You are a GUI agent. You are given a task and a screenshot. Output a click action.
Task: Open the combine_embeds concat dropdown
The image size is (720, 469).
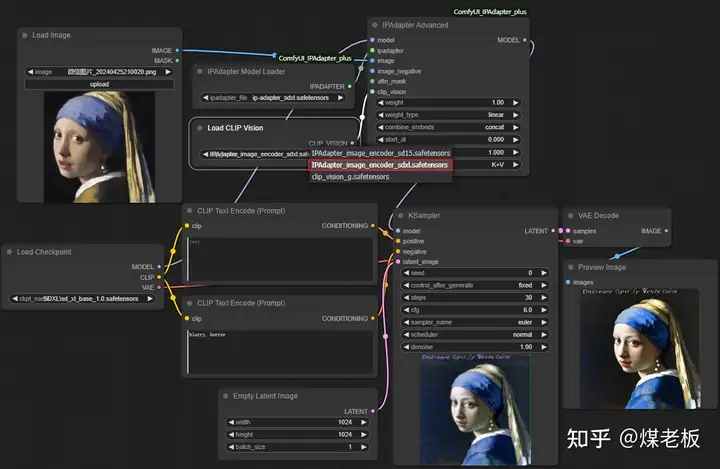[x=448, y=127]
